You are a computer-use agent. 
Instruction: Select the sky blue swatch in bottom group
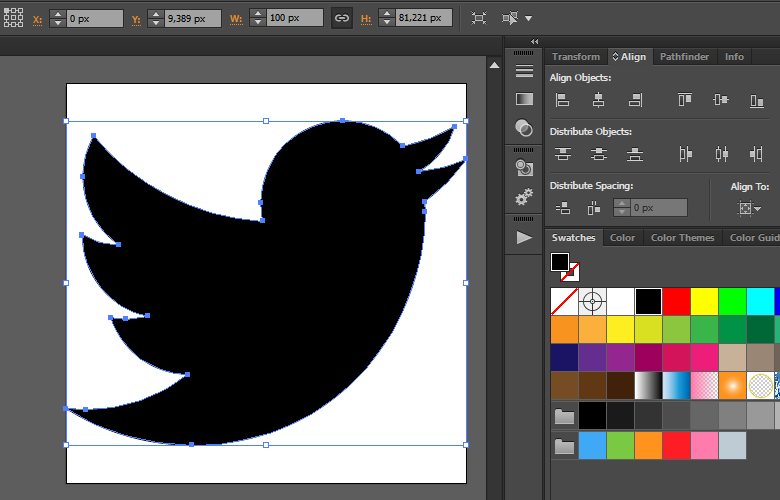tap(592, 445)
